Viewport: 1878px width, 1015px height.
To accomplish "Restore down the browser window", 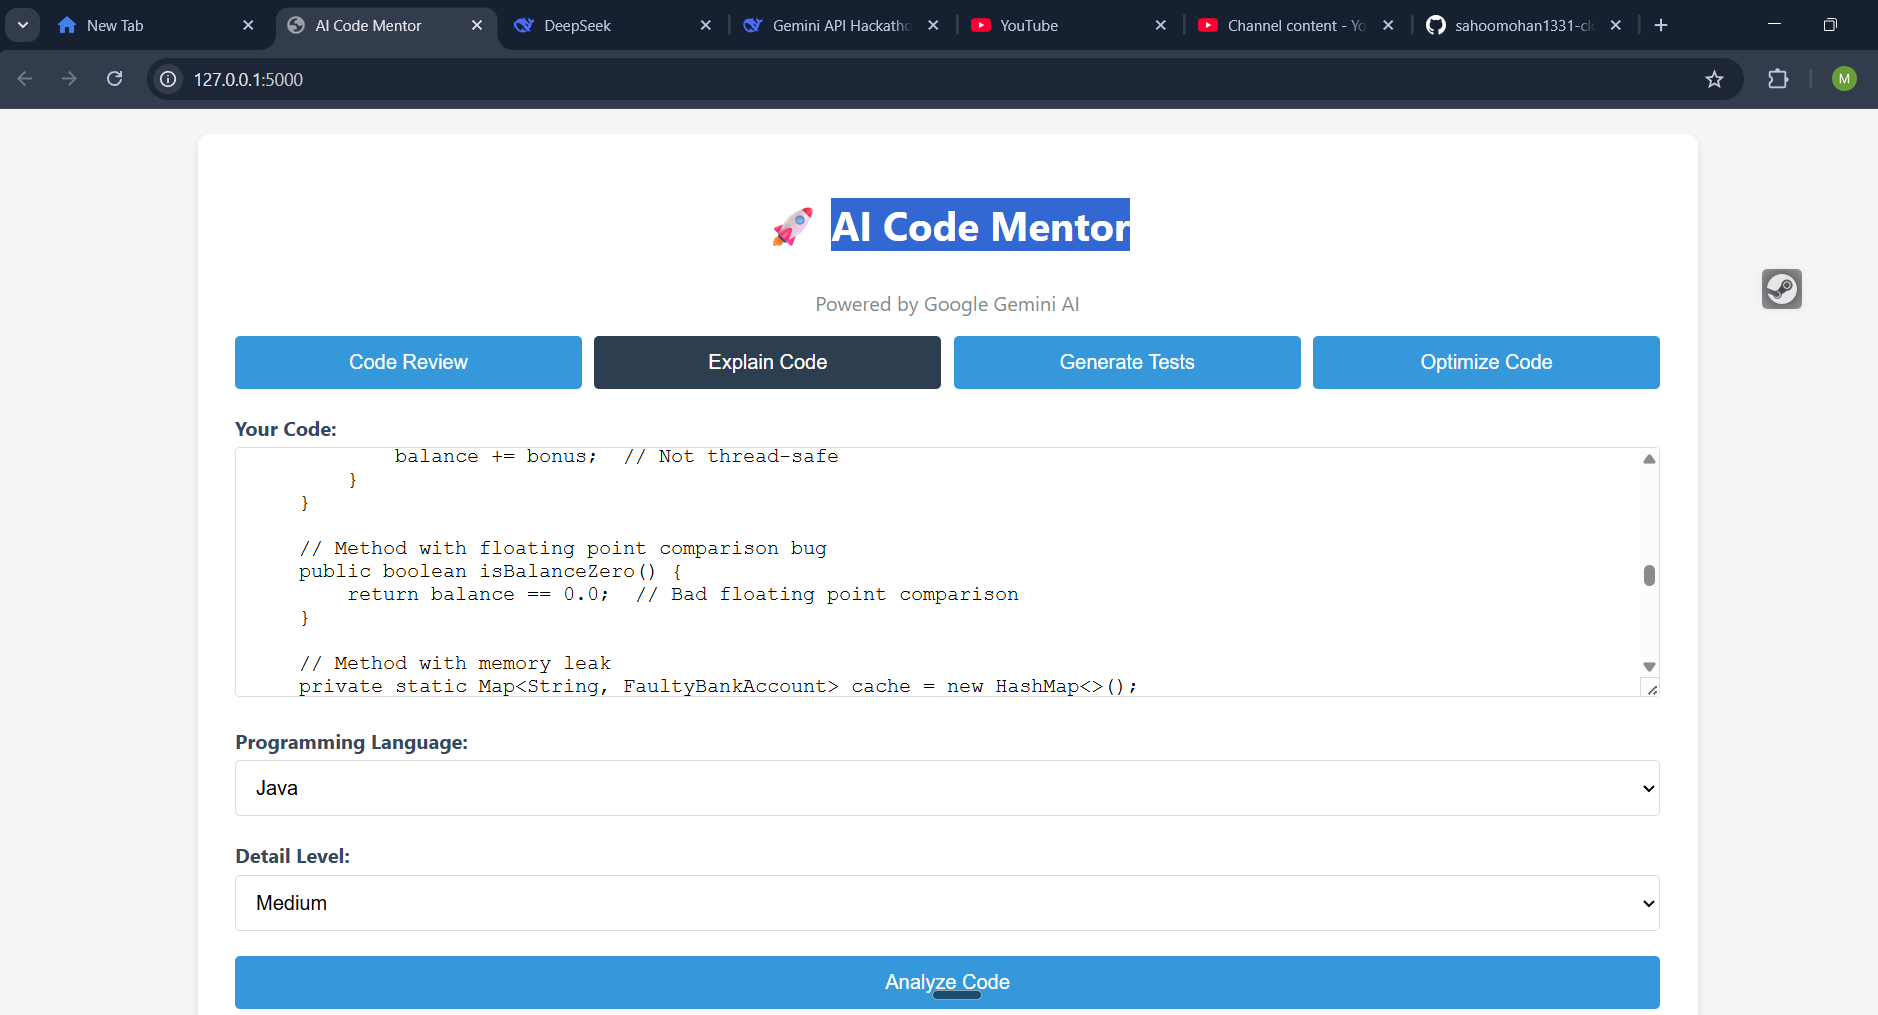I will 1830,25.
